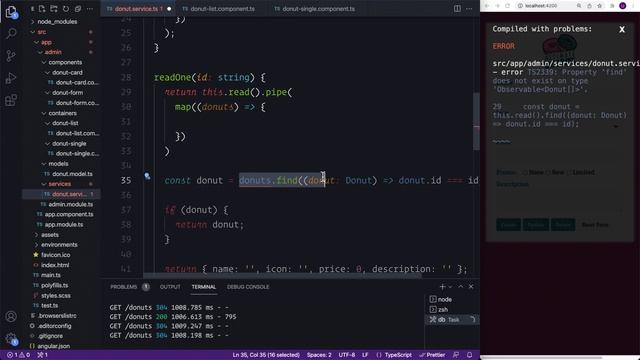The image size is (640, 360).
Task: Open angular.json in the file tree
Action: click(53, 346)
